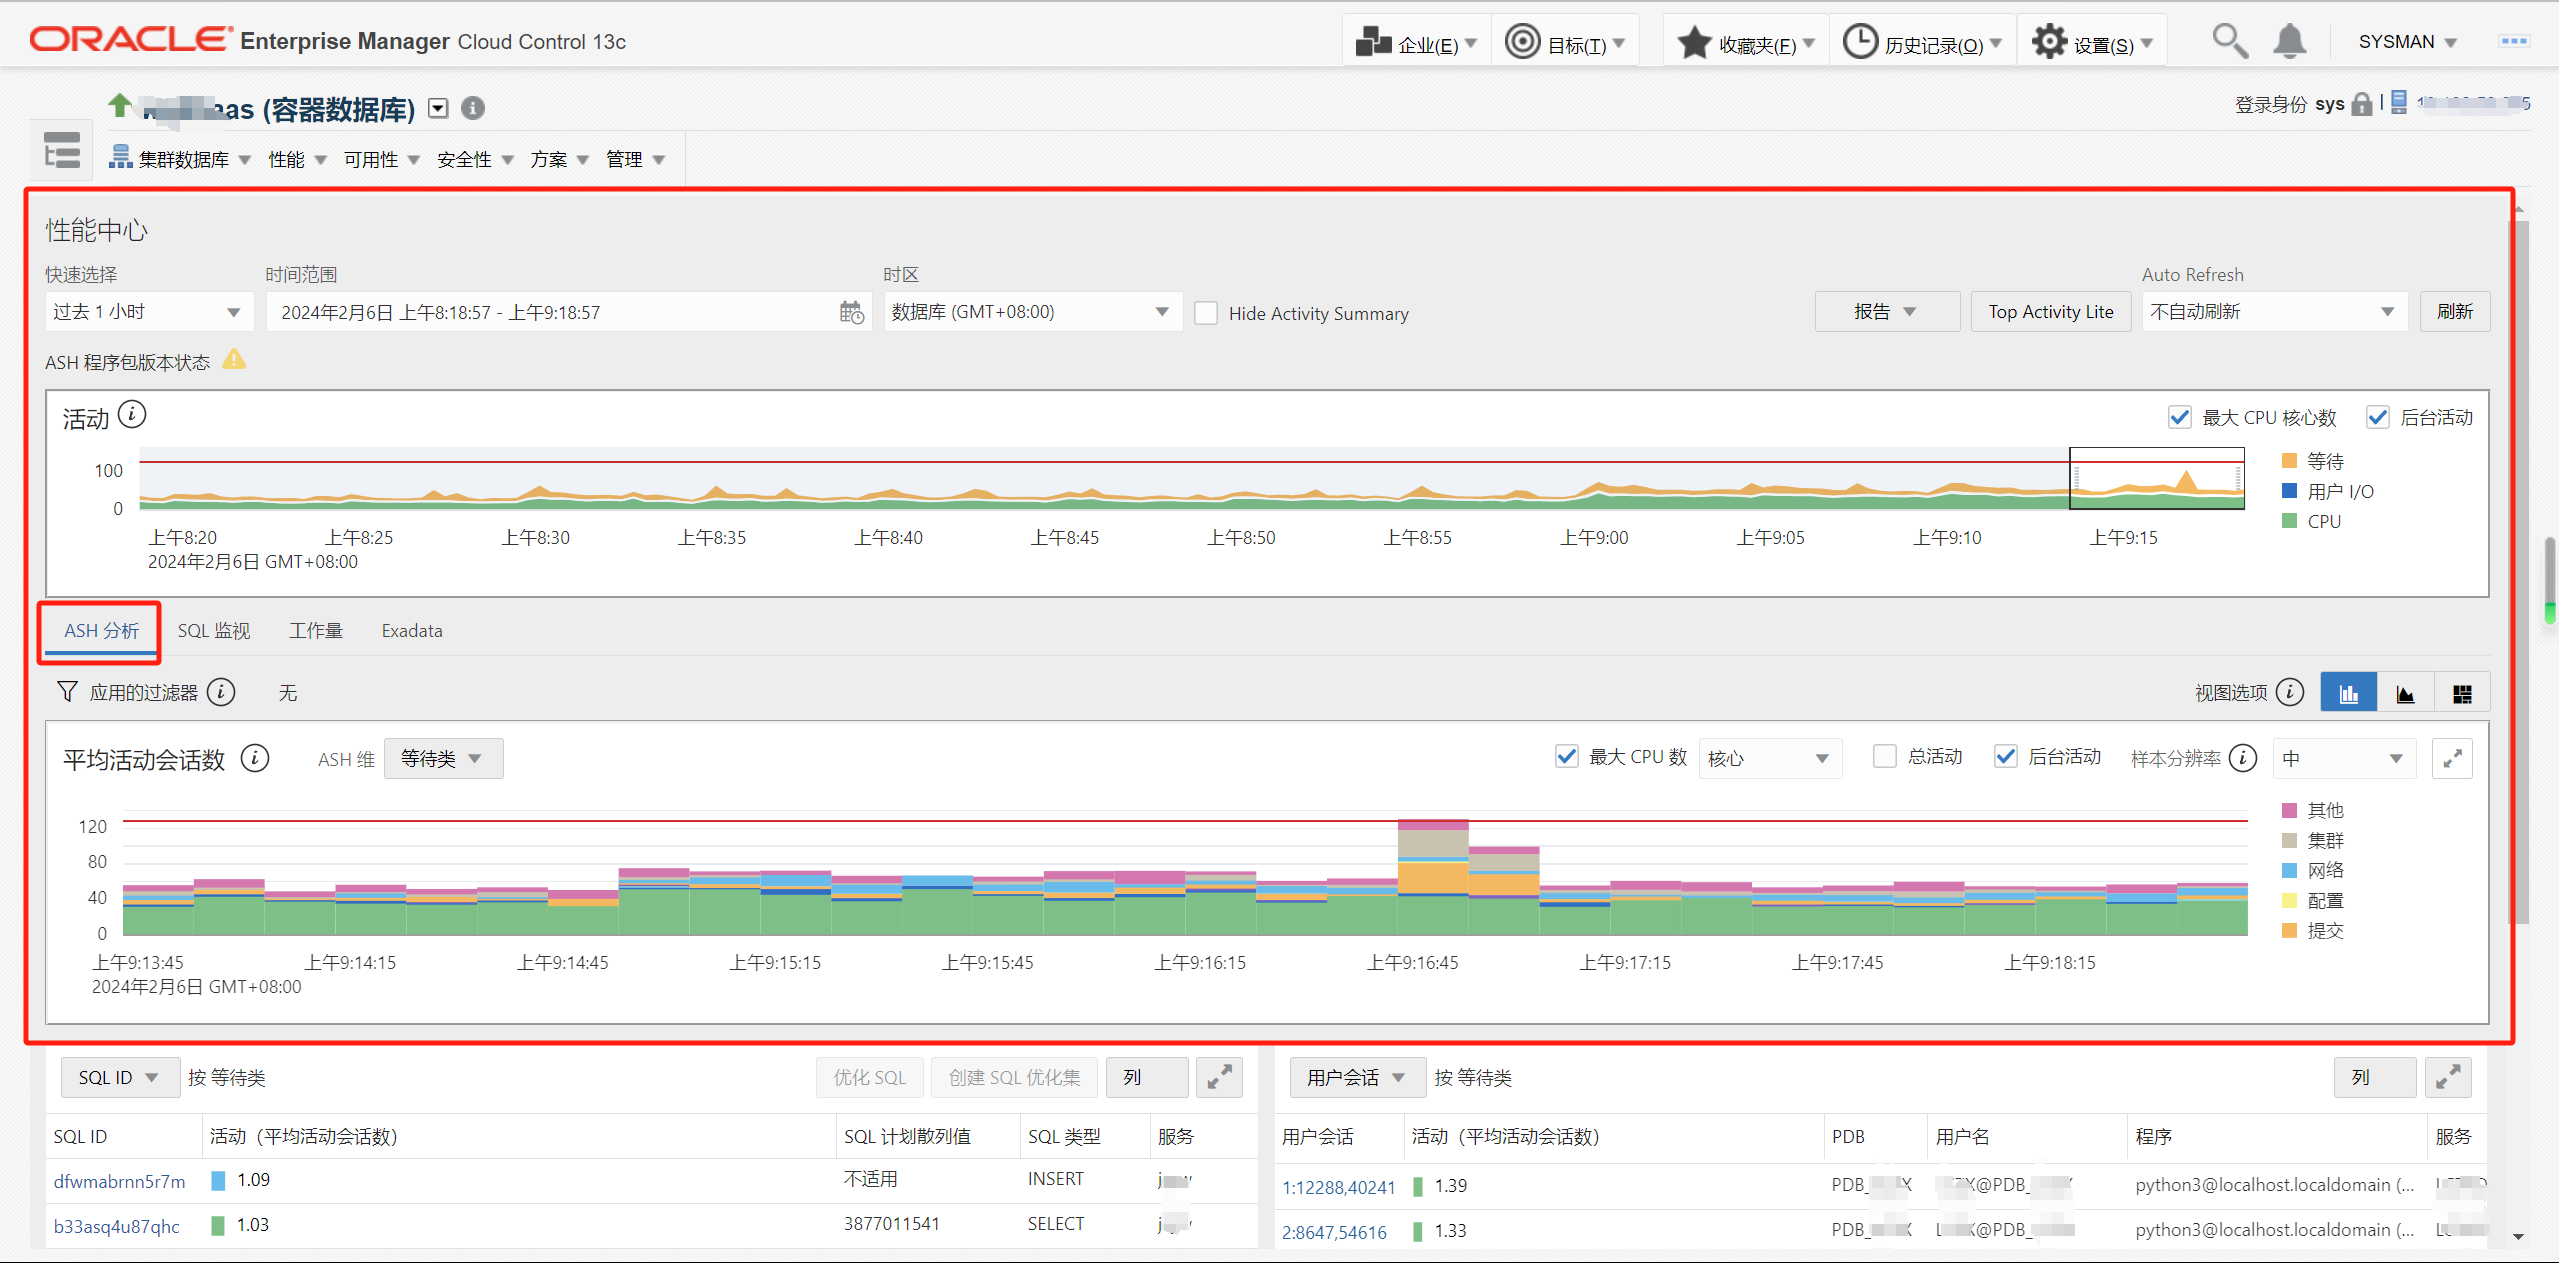The height and width of the screenshot is (1263, 2559).
Task: Click the green up-arrow status icon
Action: tap(120, 104)
